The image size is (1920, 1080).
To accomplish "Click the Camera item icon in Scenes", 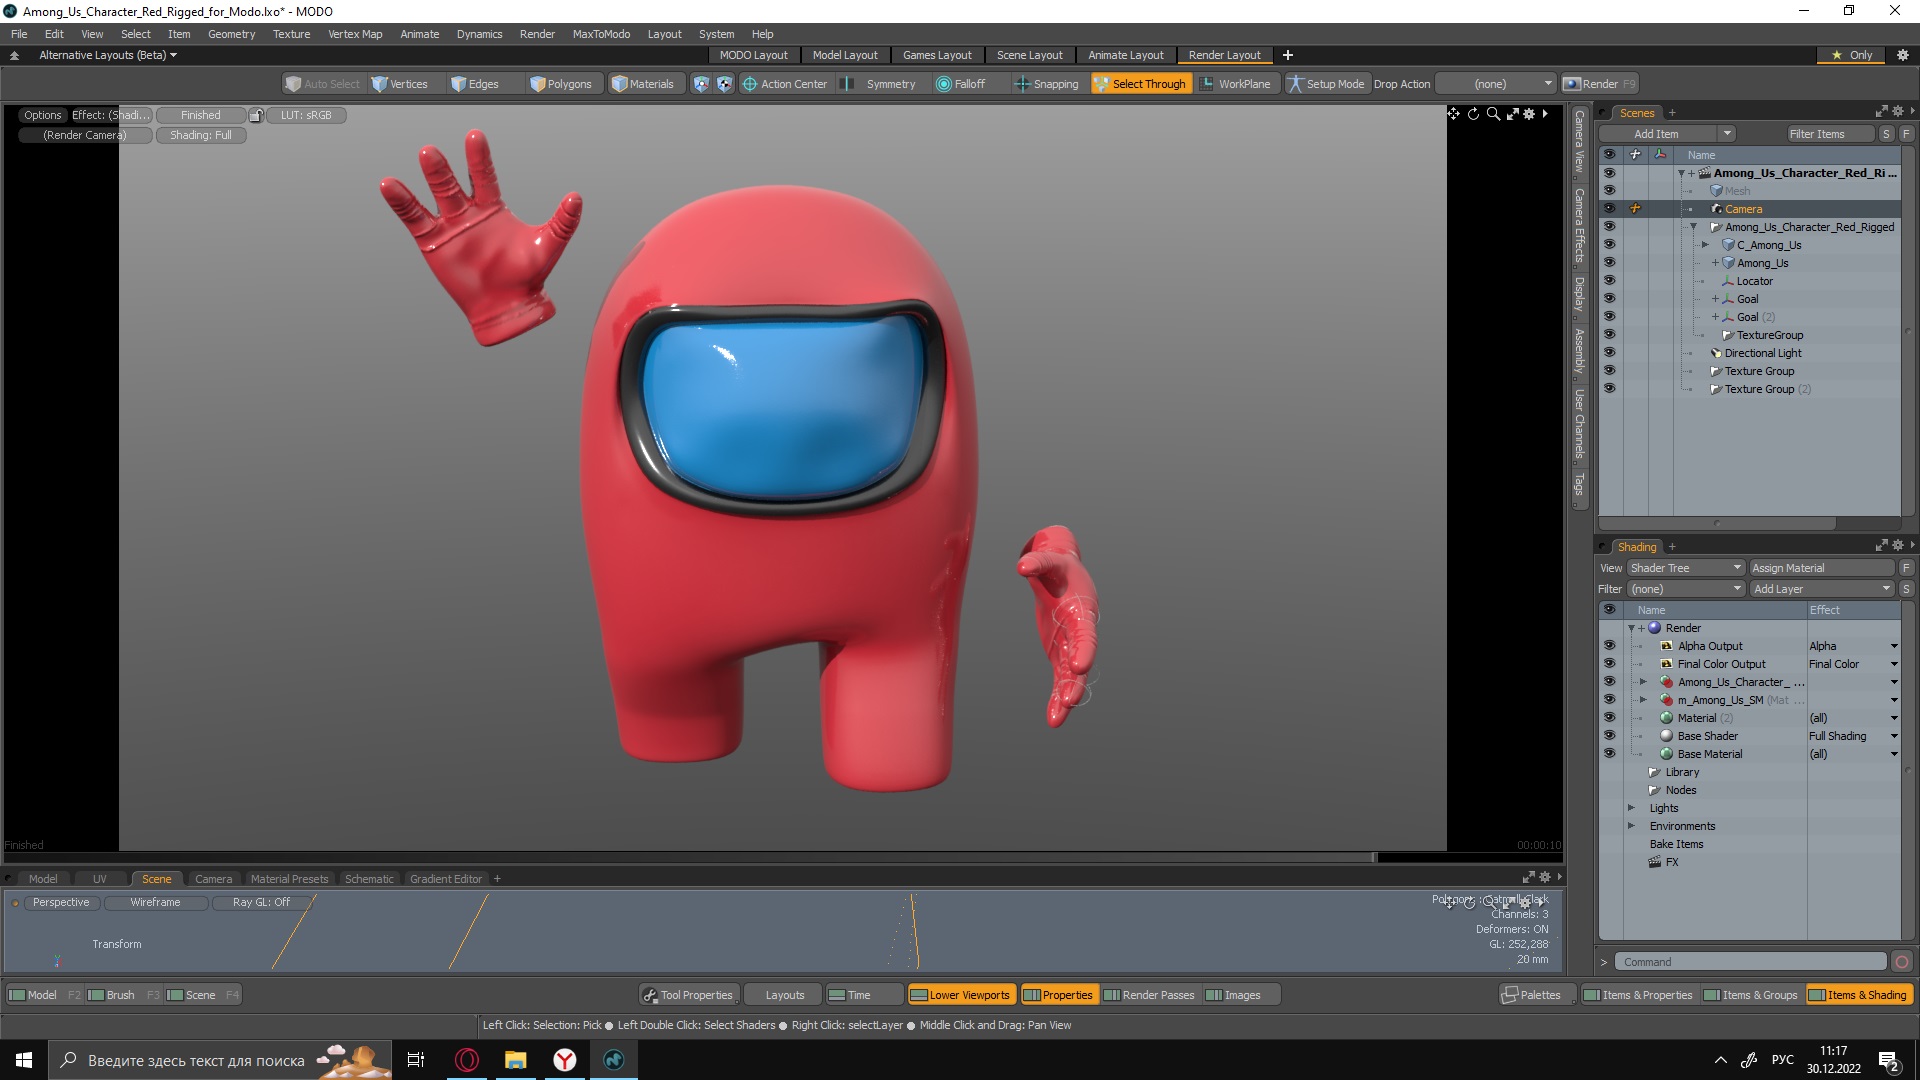I will click(x=1717, y=209).
